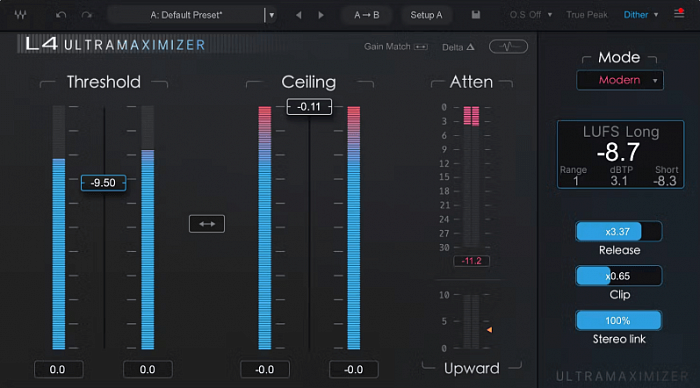Adjust the Release x3.37 slider
This screenshot has width=700, height=388.
tap(619, 232)
